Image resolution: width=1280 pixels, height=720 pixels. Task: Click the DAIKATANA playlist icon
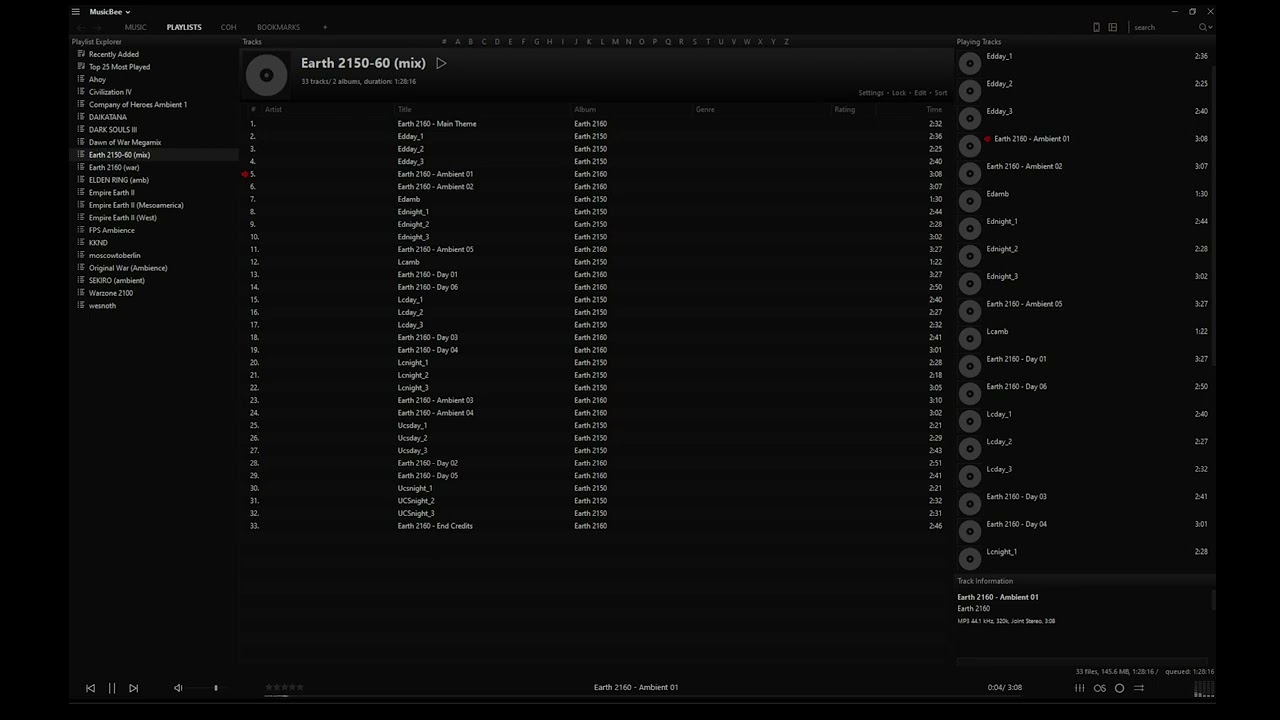[x=80, y=117]
